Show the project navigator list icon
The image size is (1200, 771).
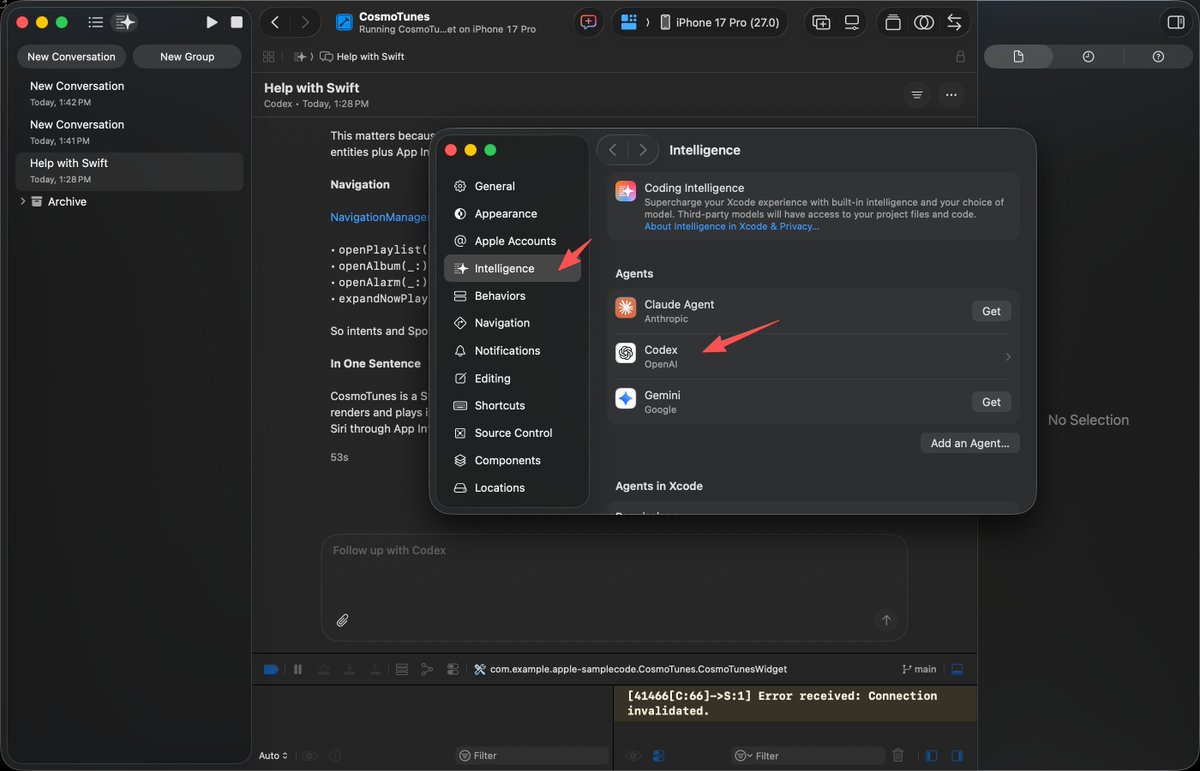[x=95, y=22]
